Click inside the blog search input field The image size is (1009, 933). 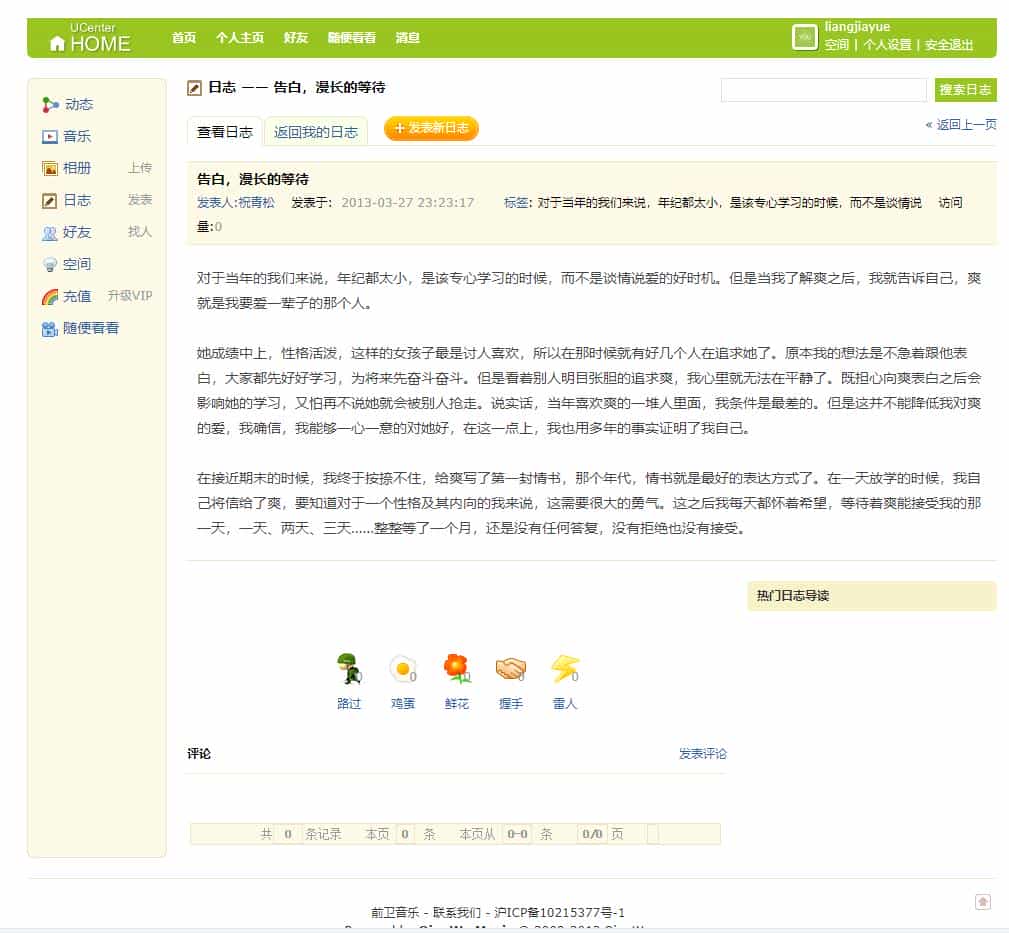click(x=823, y=90)
